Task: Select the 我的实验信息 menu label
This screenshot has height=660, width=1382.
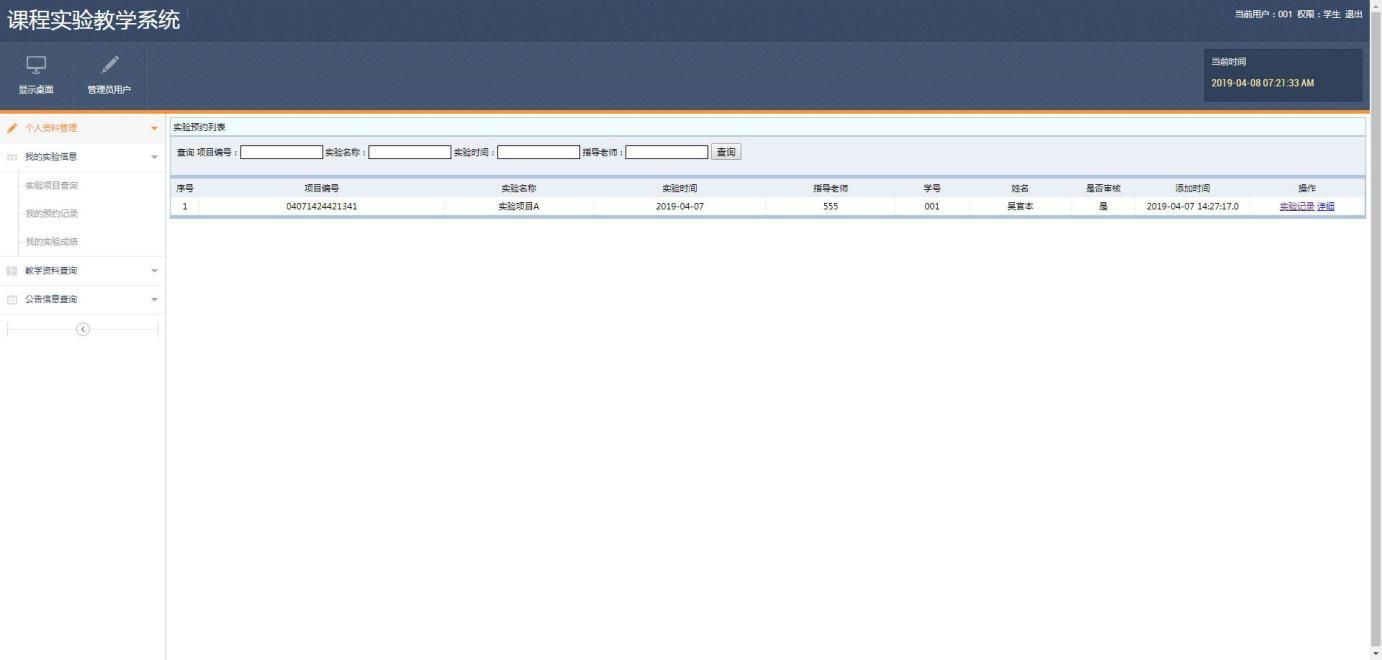Action: point(51,157)
